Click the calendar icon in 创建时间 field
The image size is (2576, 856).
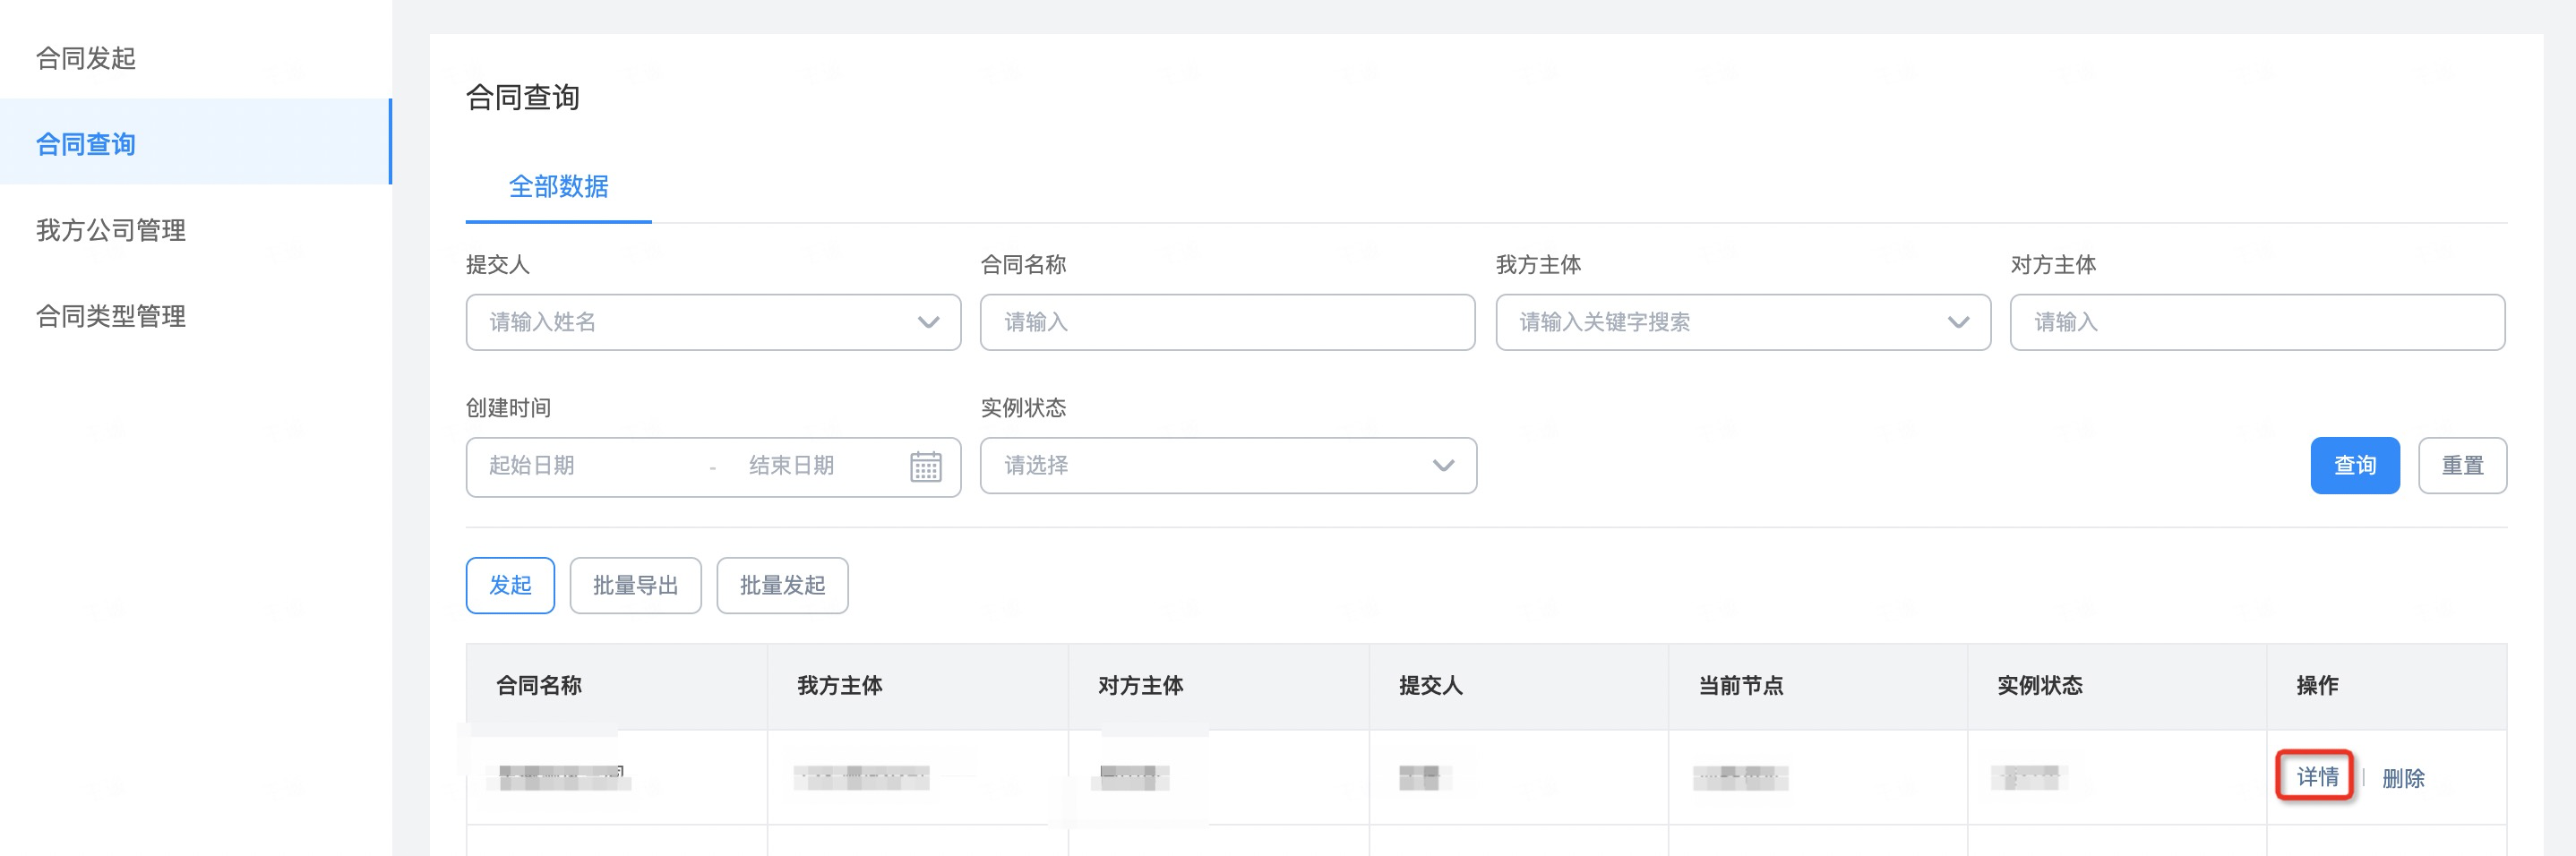pos(925,466)
